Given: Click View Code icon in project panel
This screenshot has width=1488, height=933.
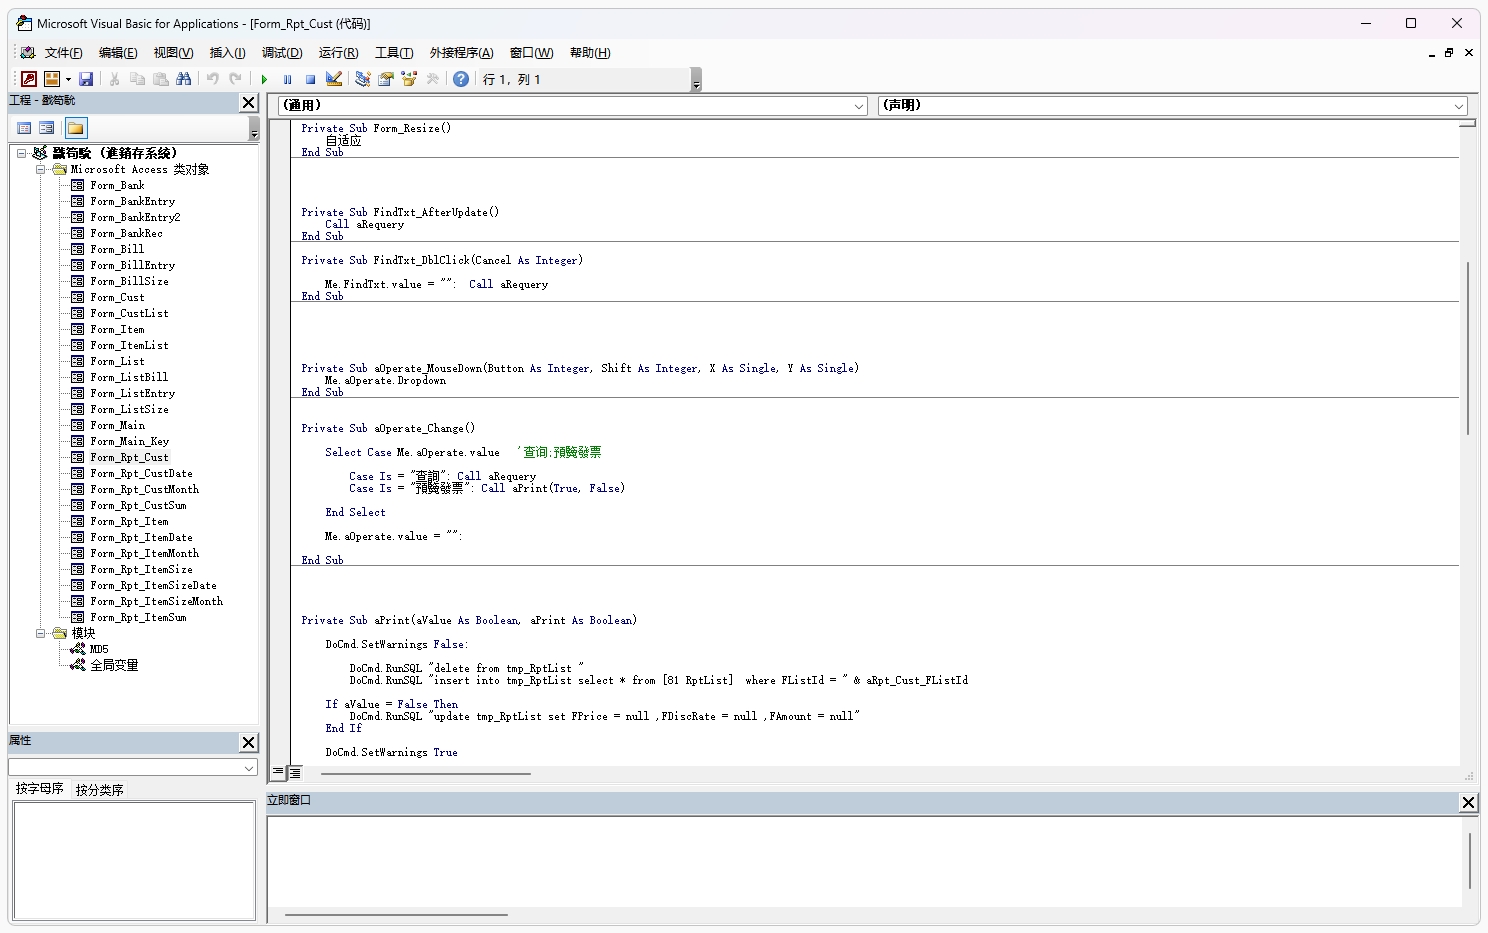Looking at the screenshot, I should [24, 128].
